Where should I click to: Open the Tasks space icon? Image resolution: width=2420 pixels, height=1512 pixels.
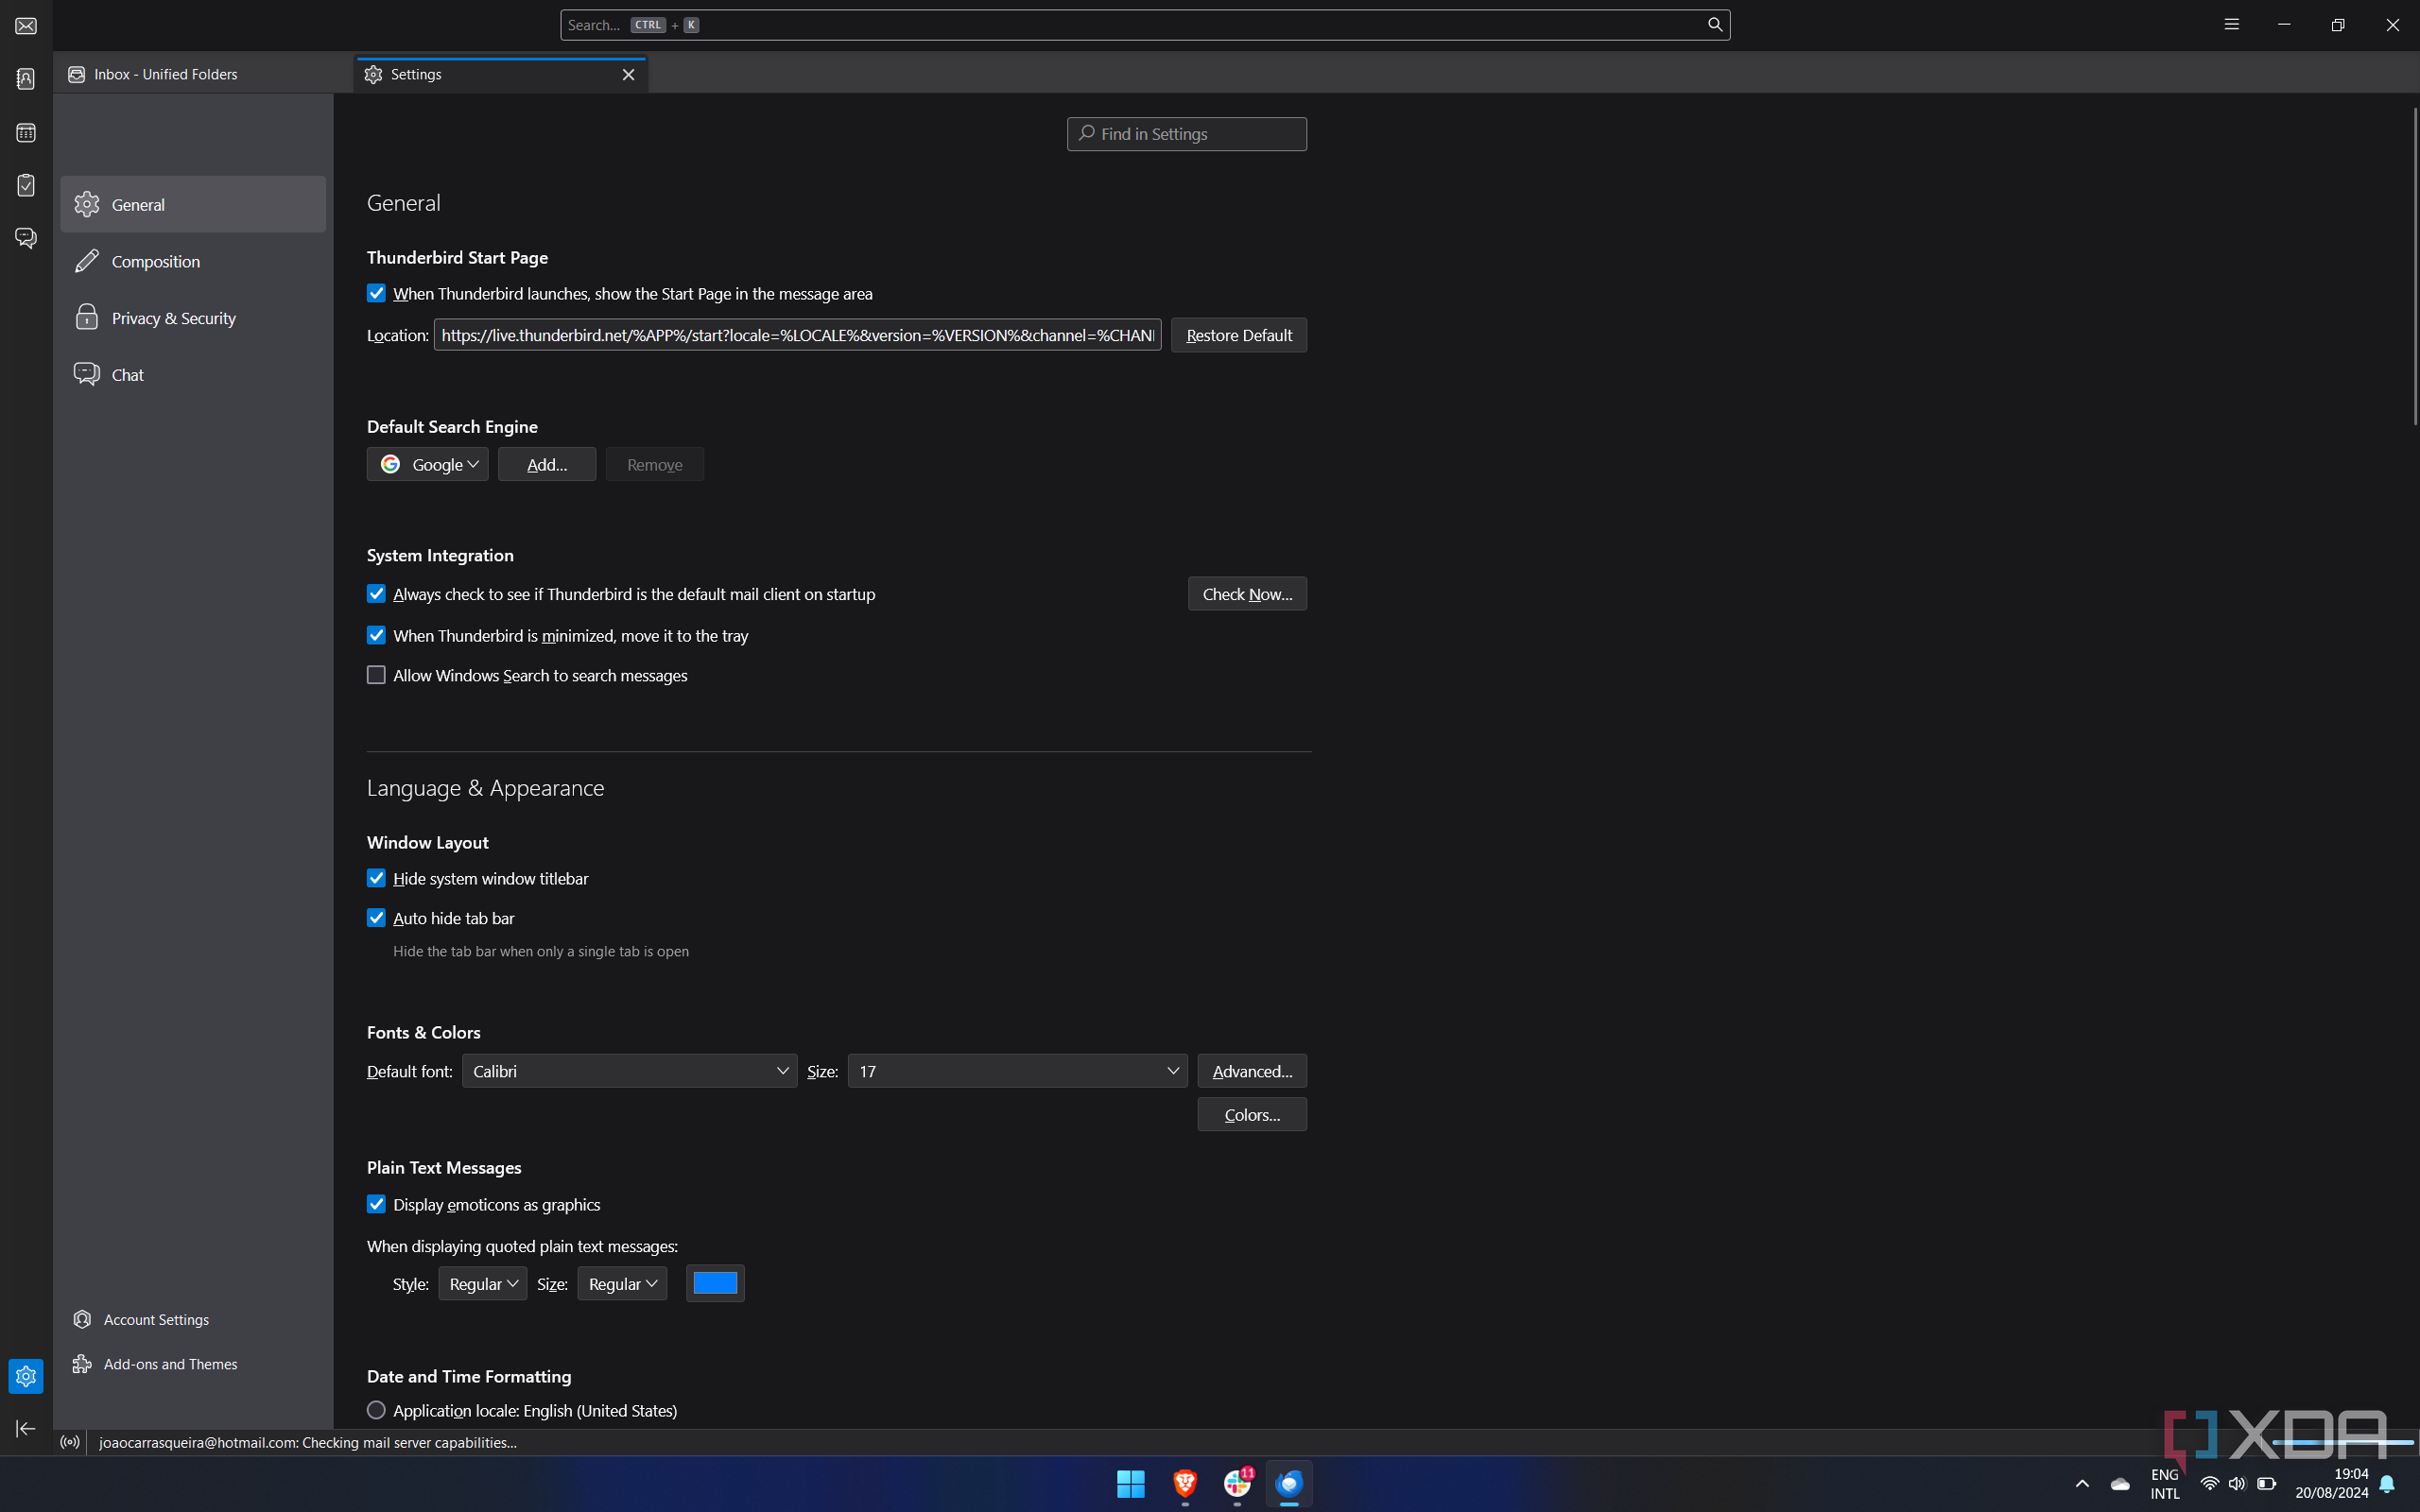pos(26,185)
